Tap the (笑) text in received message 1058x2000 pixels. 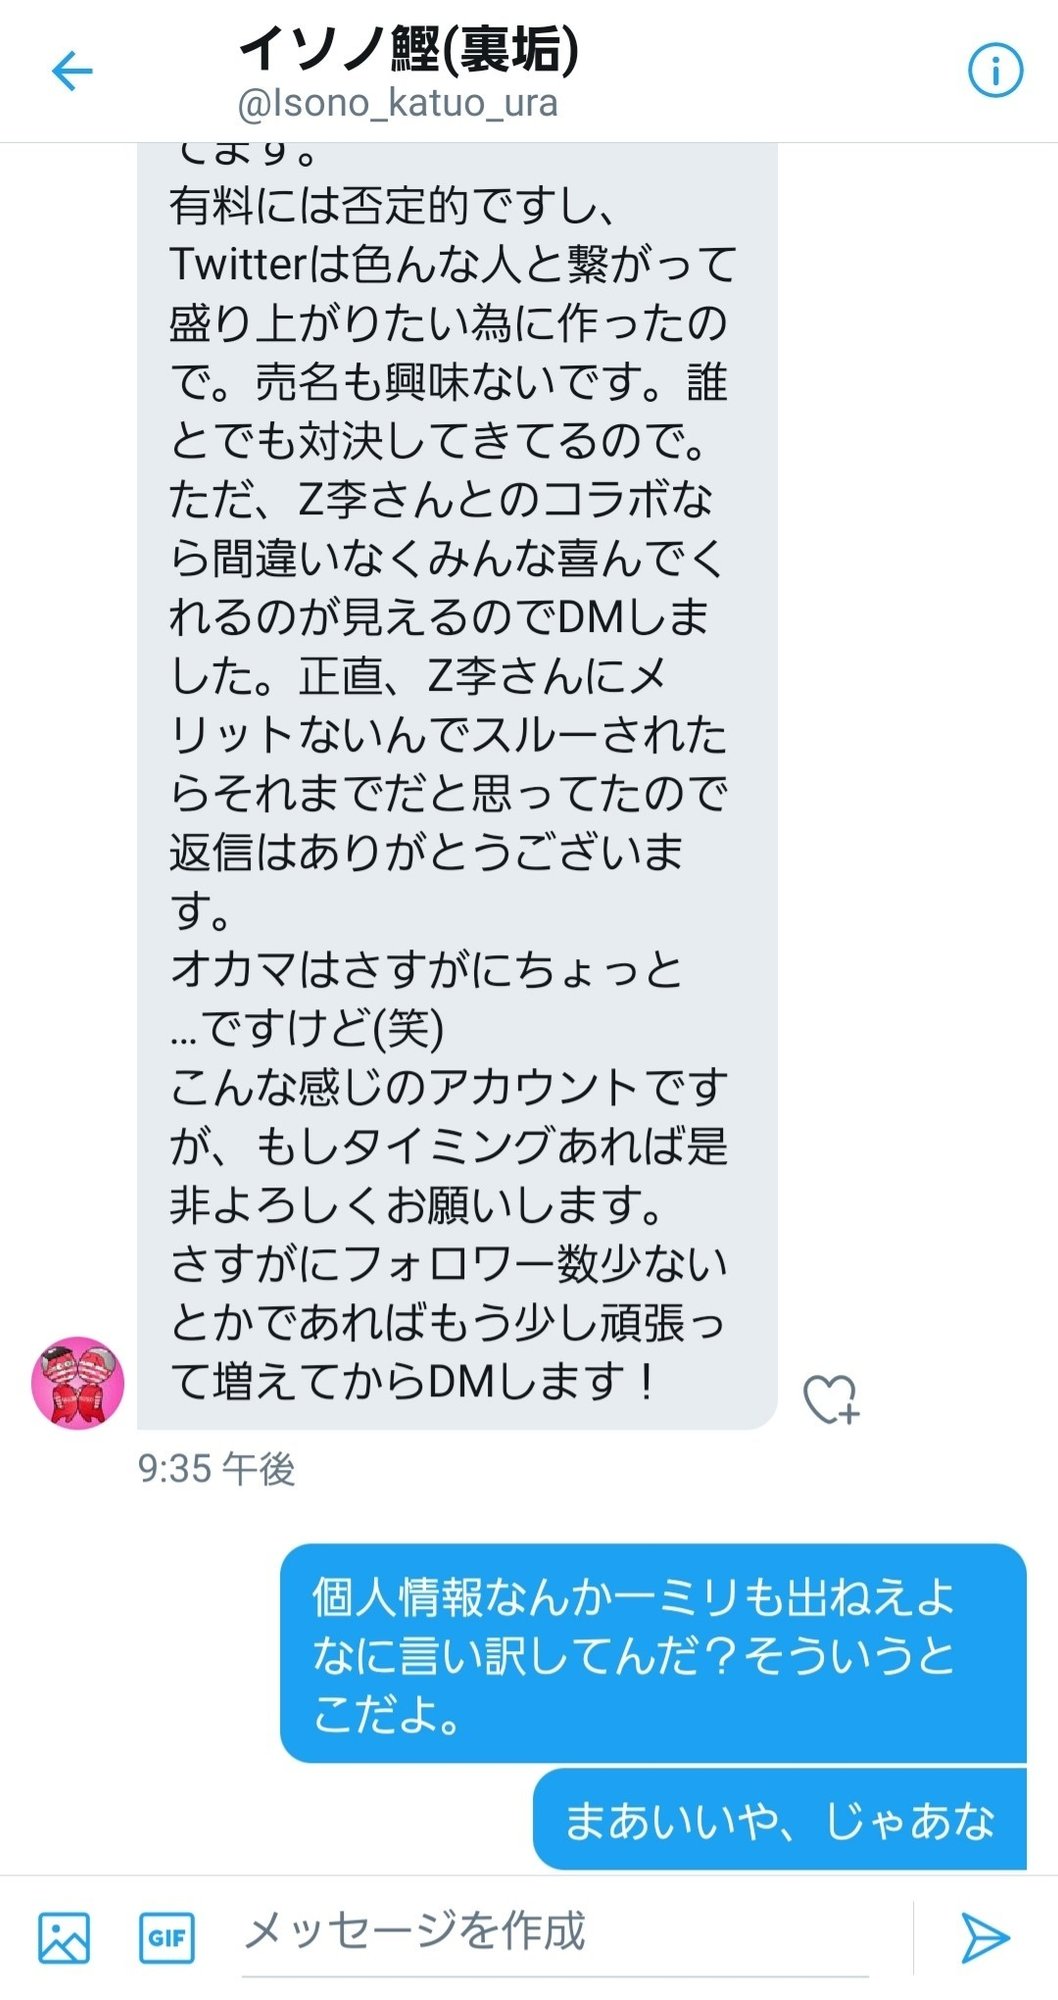[408, 1028]
